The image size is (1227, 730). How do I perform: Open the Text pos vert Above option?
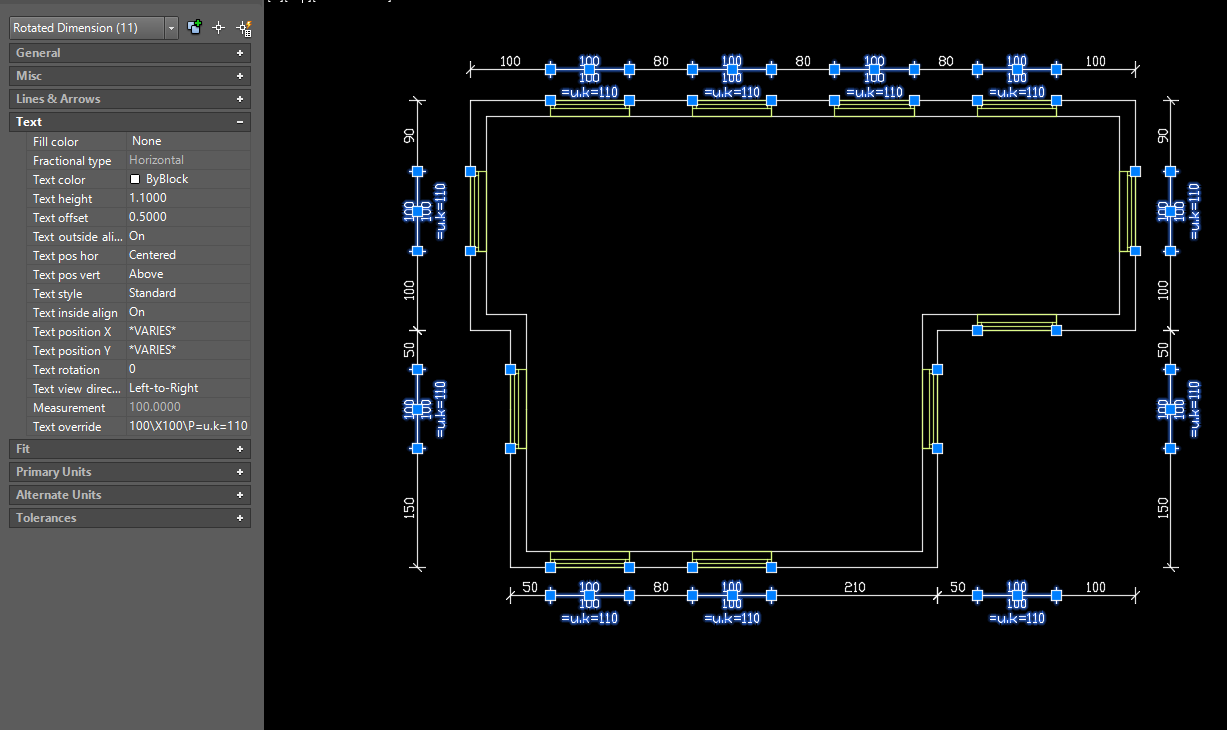[188, 274]
